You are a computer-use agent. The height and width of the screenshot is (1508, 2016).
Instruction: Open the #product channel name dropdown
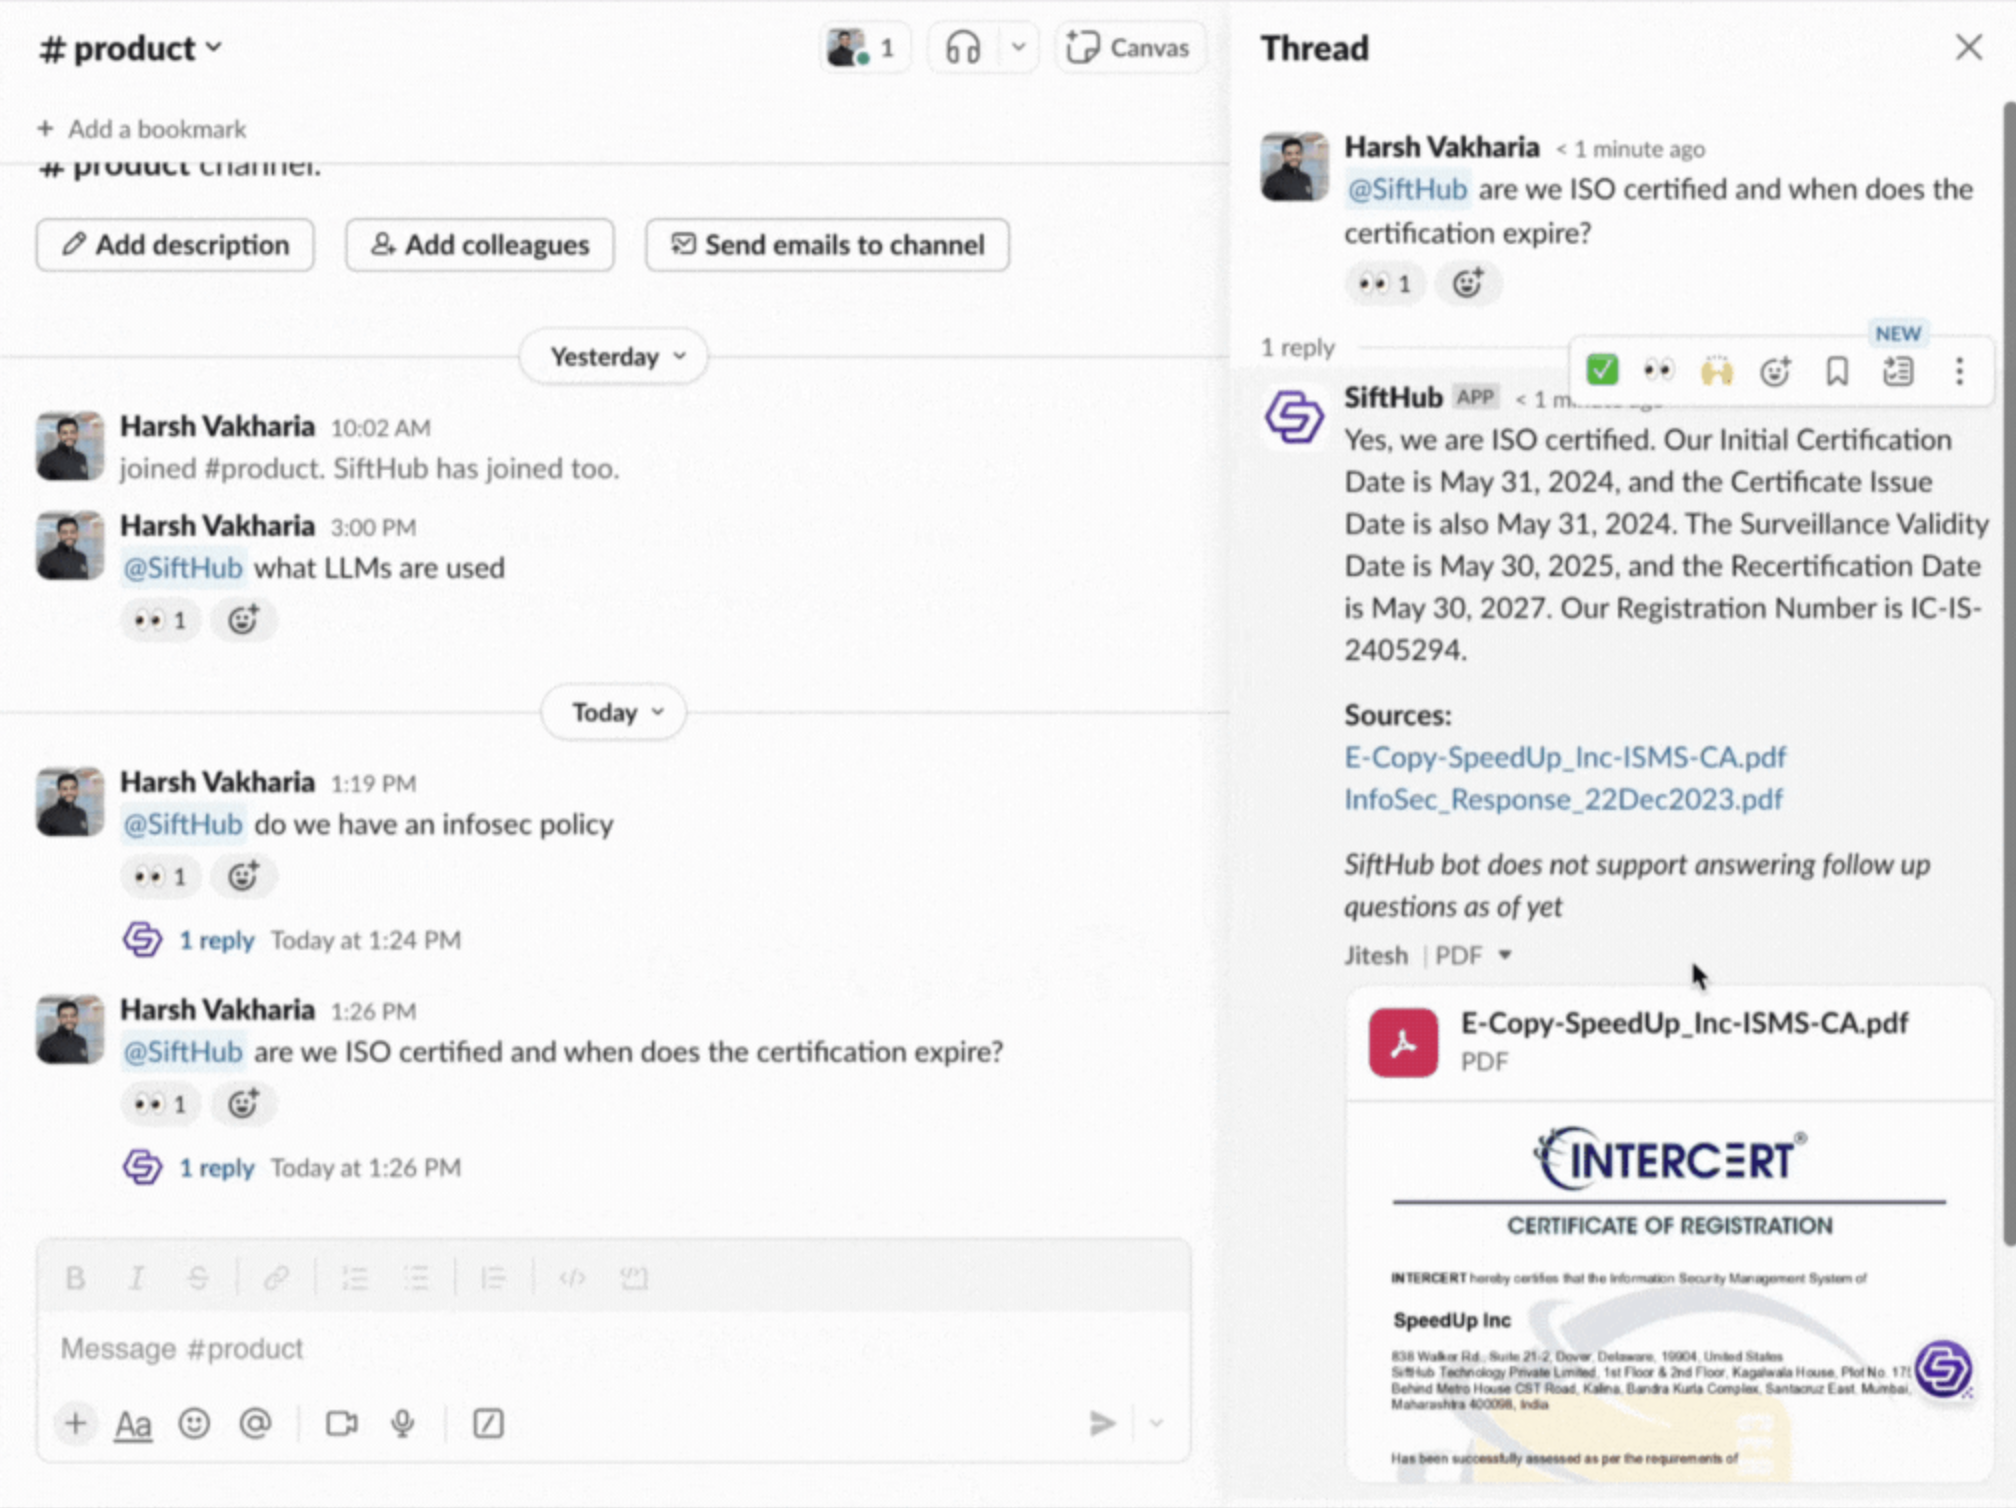[130, 48]
